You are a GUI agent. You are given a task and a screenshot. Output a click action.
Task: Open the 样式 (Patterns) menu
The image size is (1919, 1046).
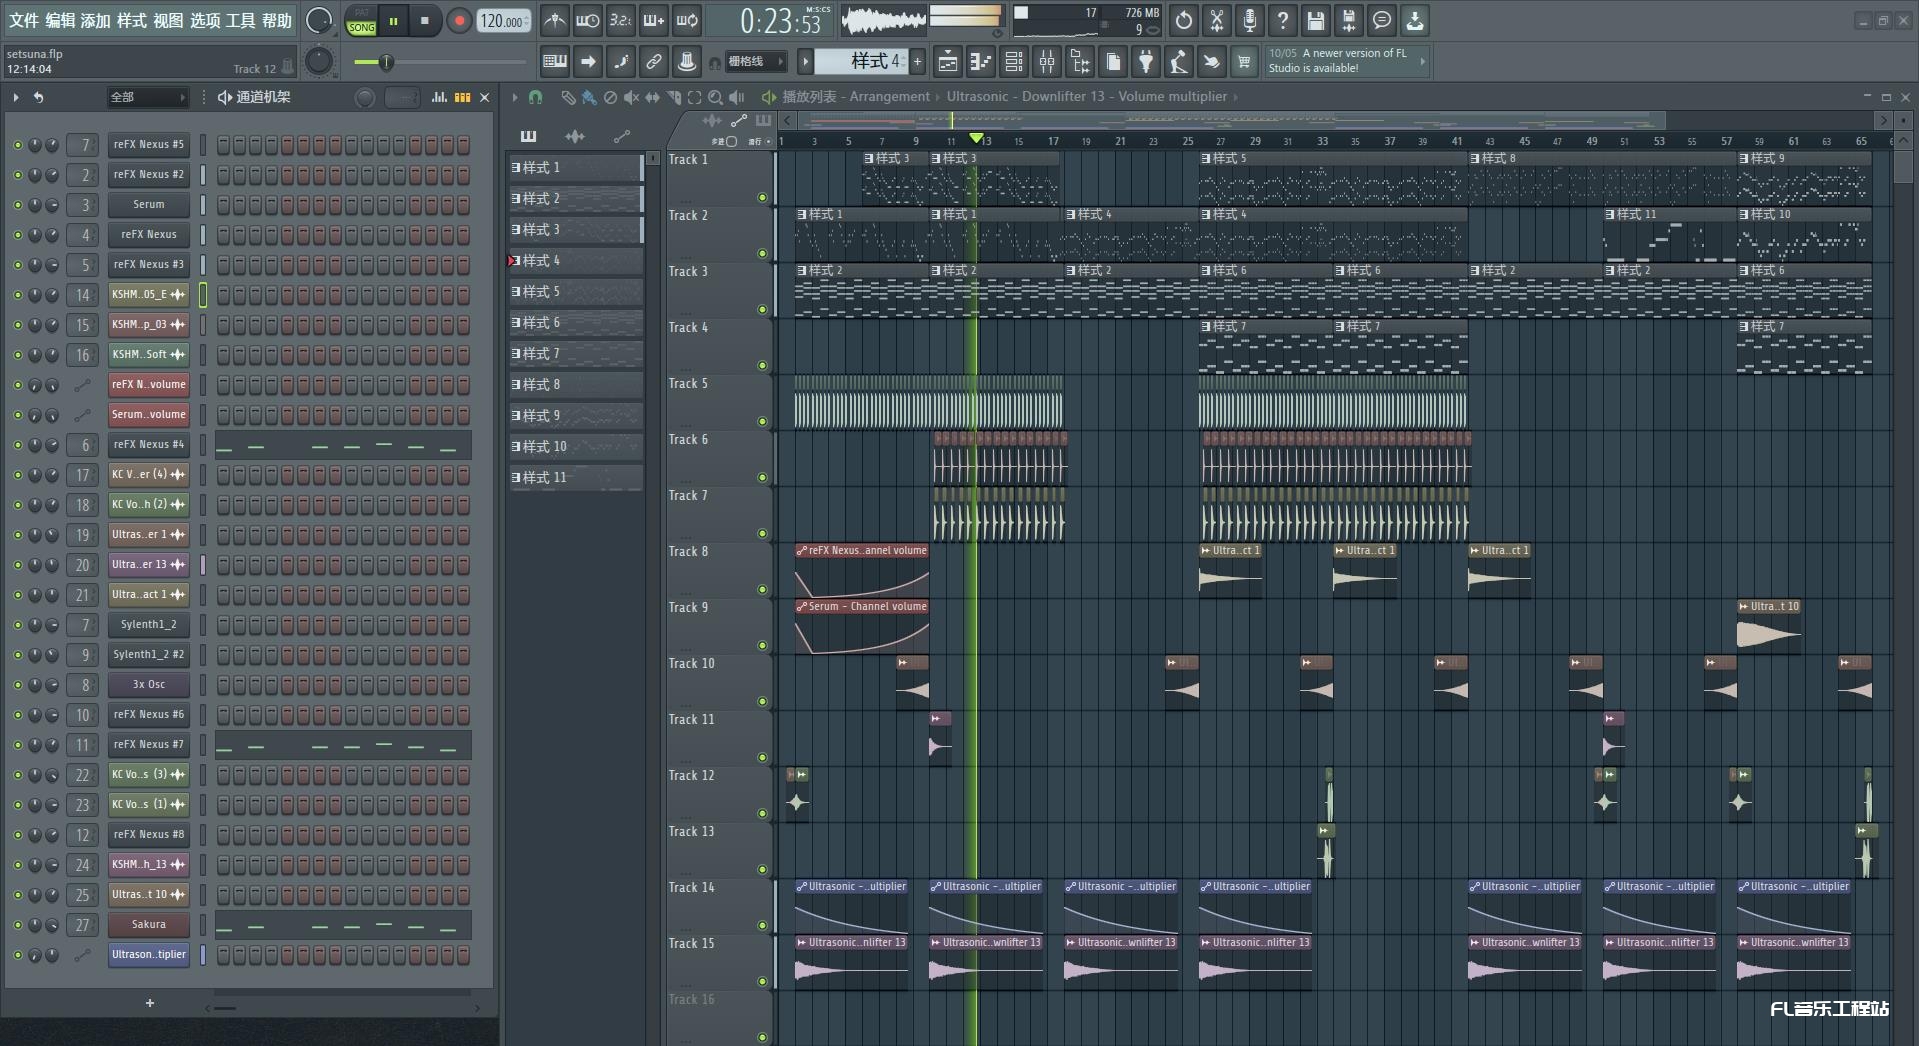132,20
